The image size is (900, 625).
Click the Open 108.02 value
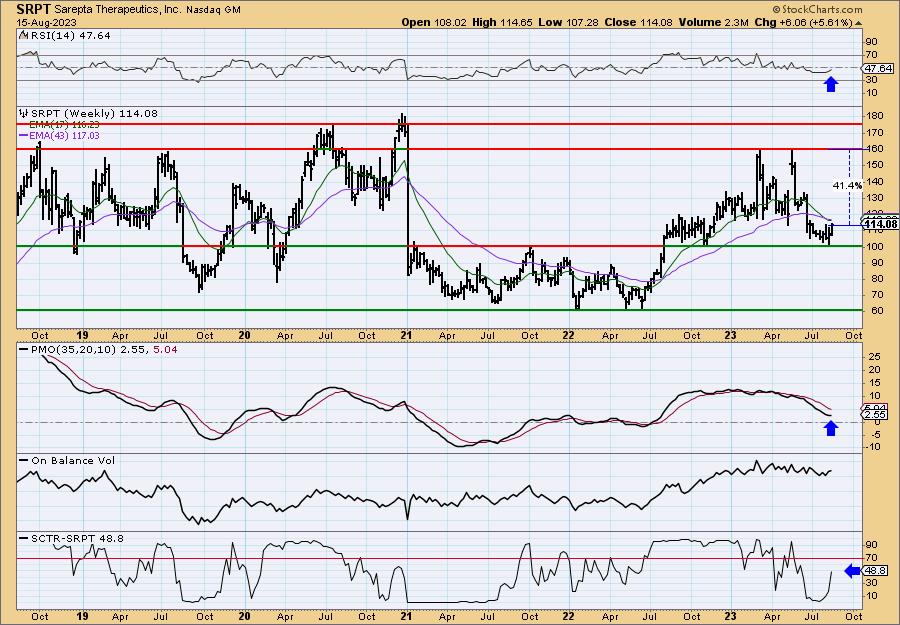[434, 22]
